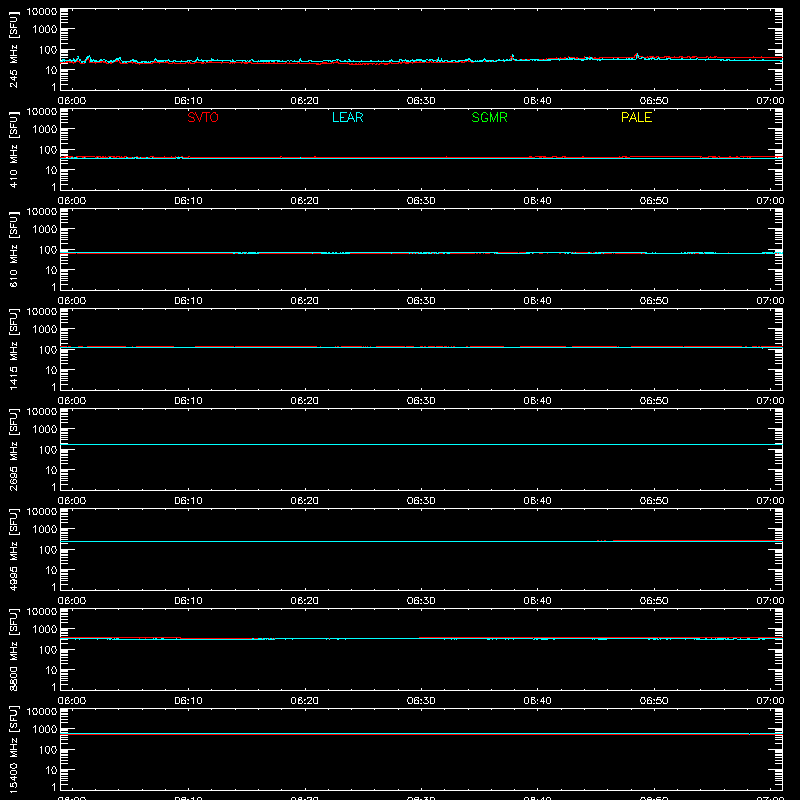Click the 1000 y-axis label of 2695 MHz panel
Screen dimensions: 800x800
point(45,430)
